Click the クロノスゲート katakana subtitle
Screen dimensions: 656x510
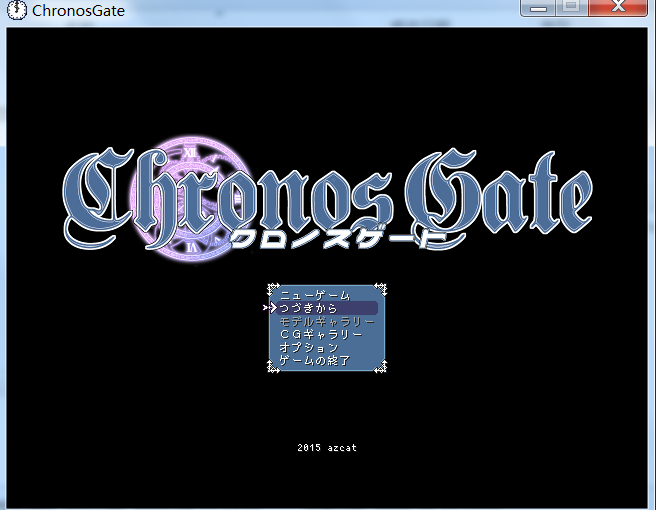(x=335, y=239)
